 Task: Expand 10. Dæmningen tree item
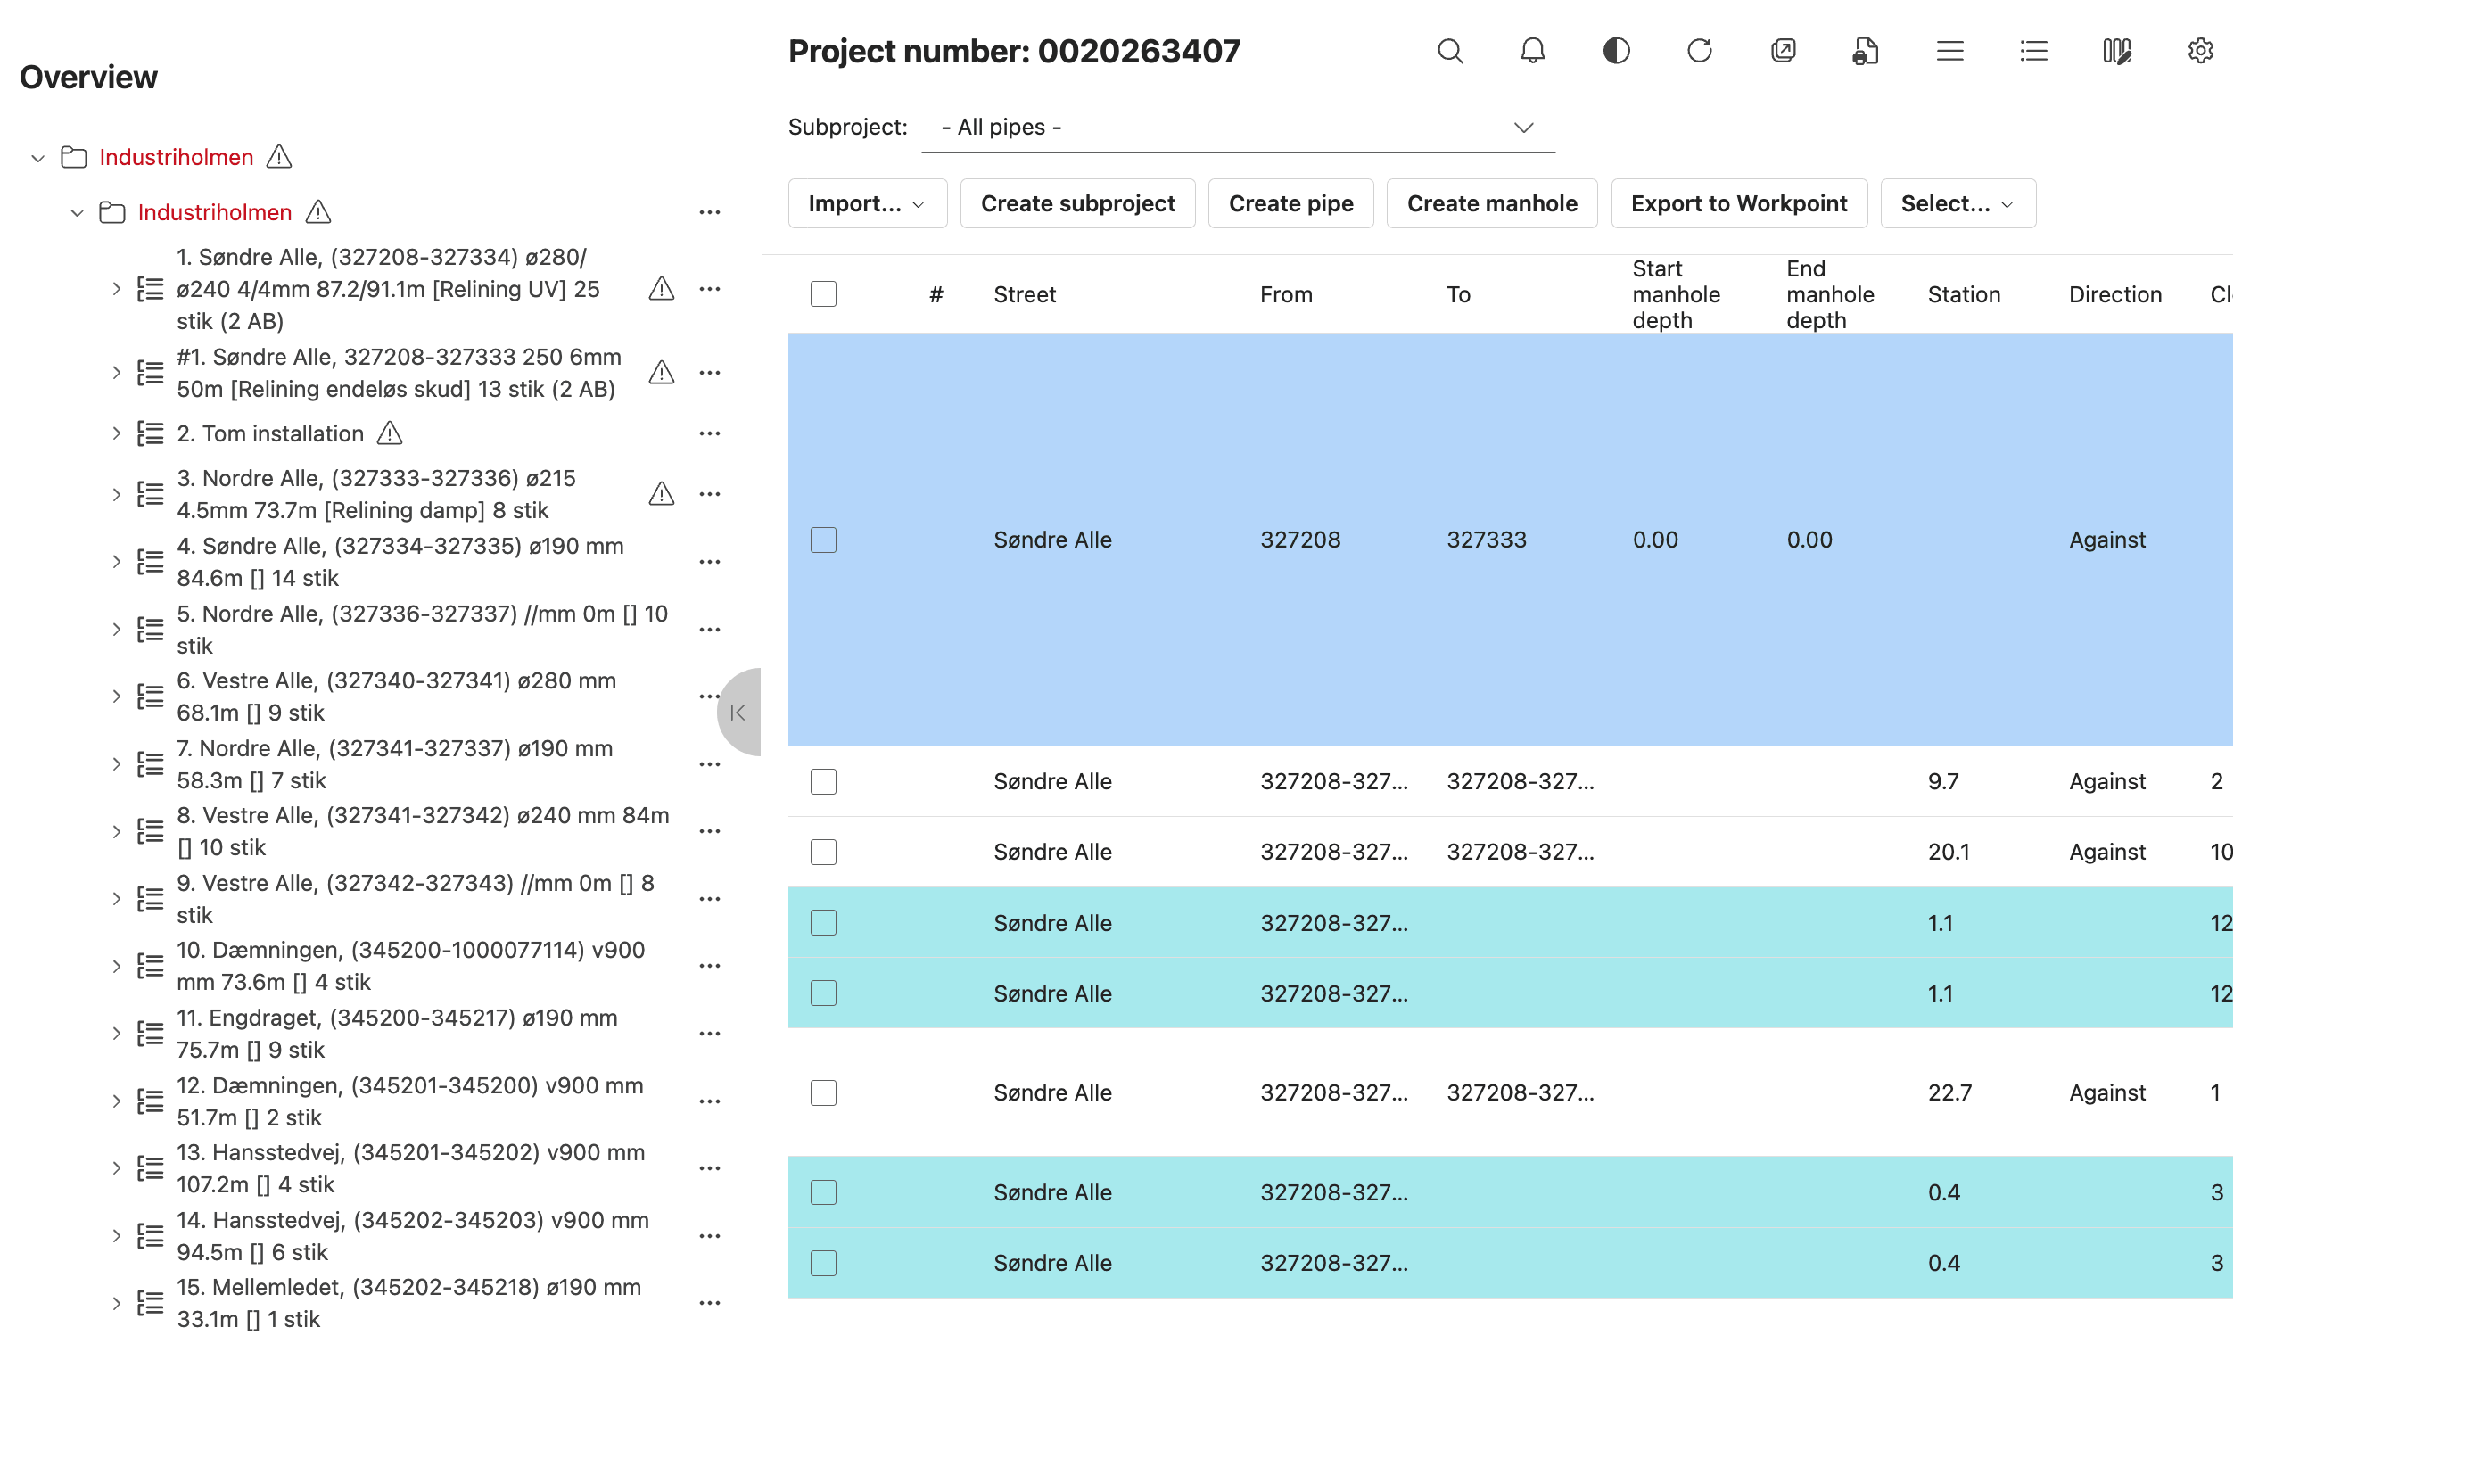[116, 966]
